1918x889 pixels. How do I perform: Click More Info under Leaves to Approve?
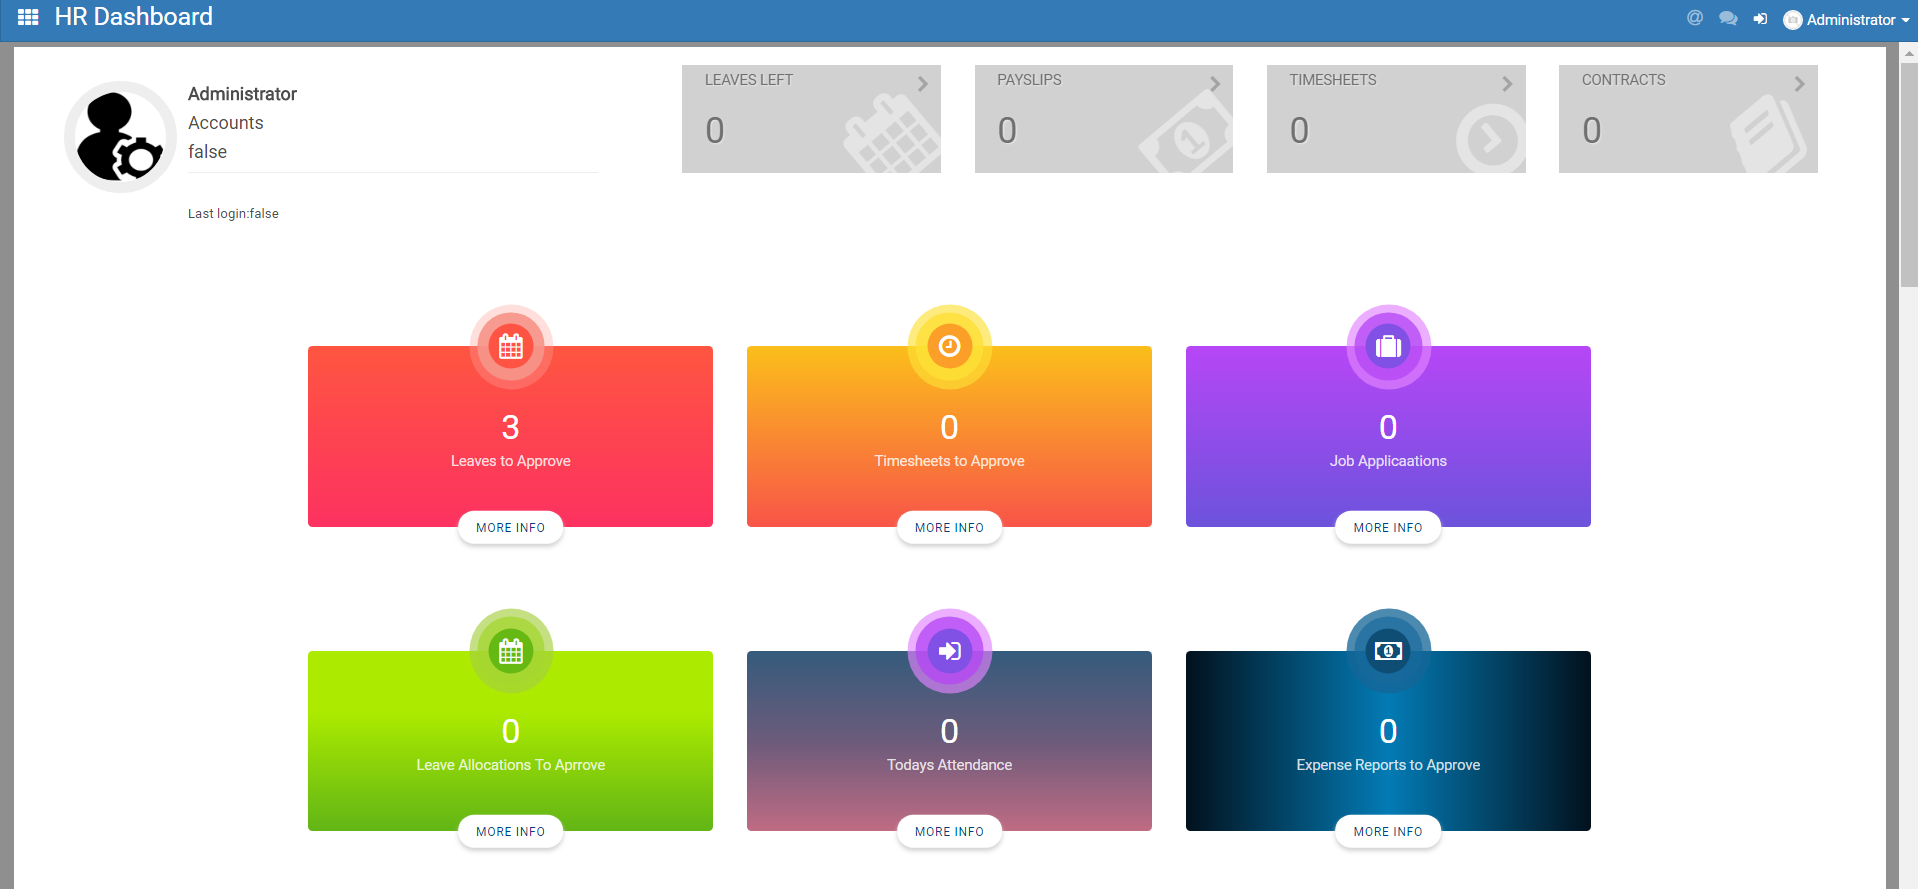click(510, 528)
